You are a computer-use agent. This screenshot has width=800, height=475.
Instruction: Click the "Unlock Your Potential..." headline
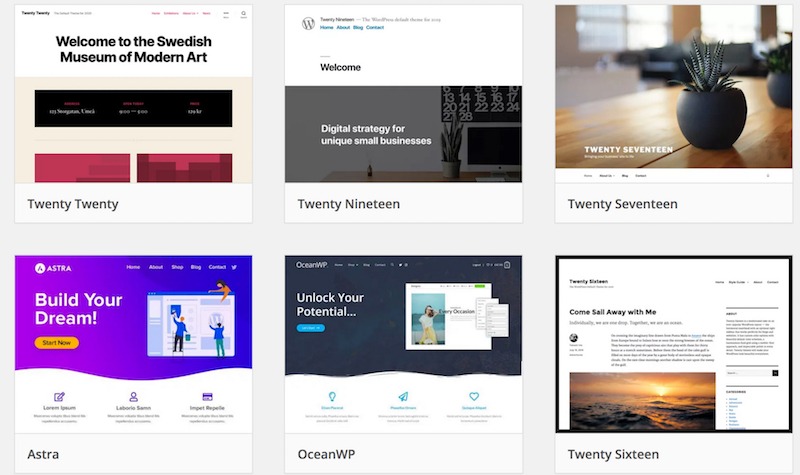(330, 304)
